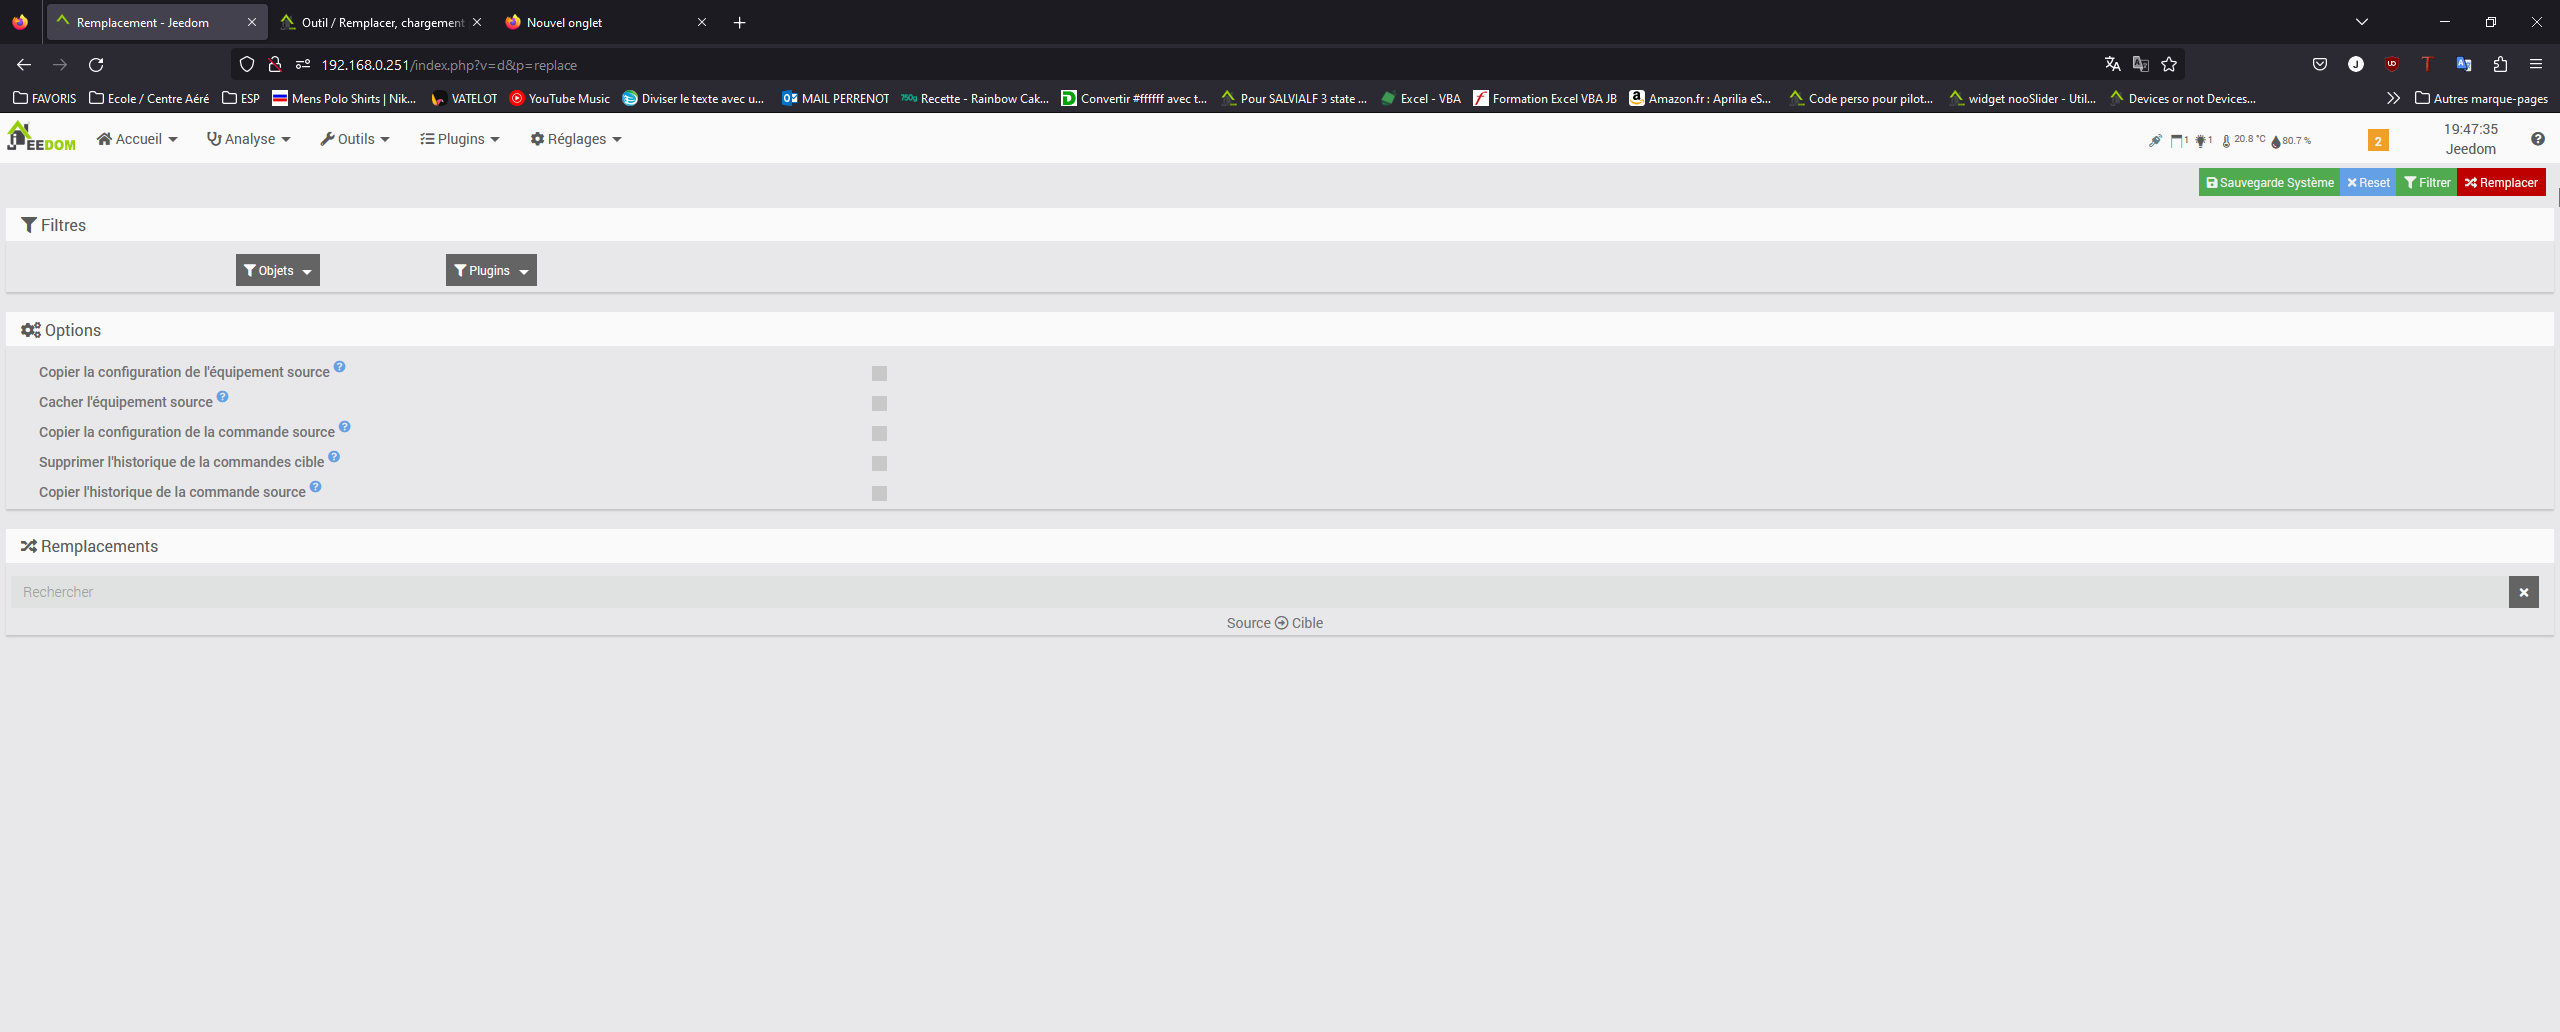Open the Analyse menu
Image resolution: width=2560 pixels, height=1032 pixels.
pos(249,139)
